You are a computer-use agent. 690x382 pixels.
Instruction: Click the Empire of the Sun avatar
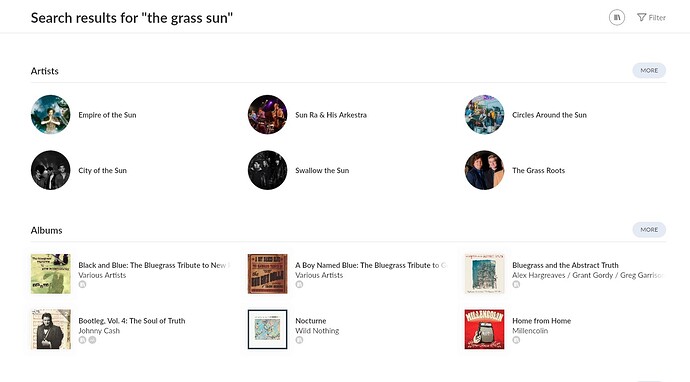(51, 114)
